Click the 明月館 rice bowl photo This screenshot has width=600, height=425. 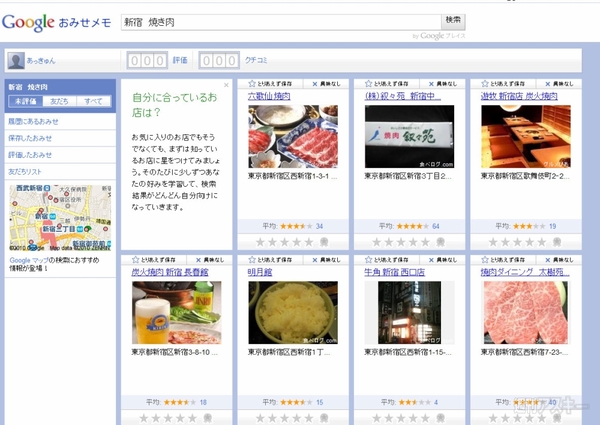coord(293,313)
